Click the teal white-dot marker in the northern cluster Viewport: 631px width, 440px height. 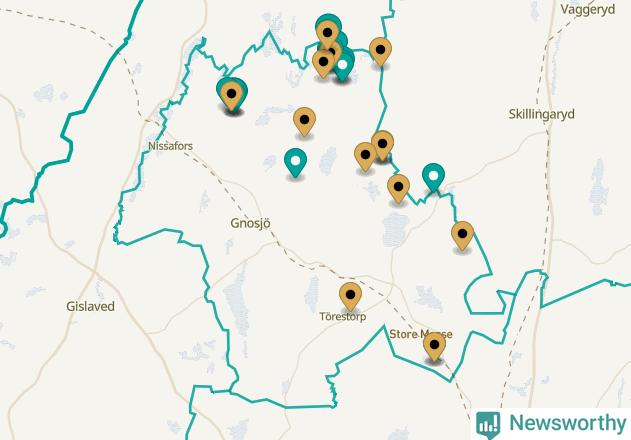pos(342,67)
